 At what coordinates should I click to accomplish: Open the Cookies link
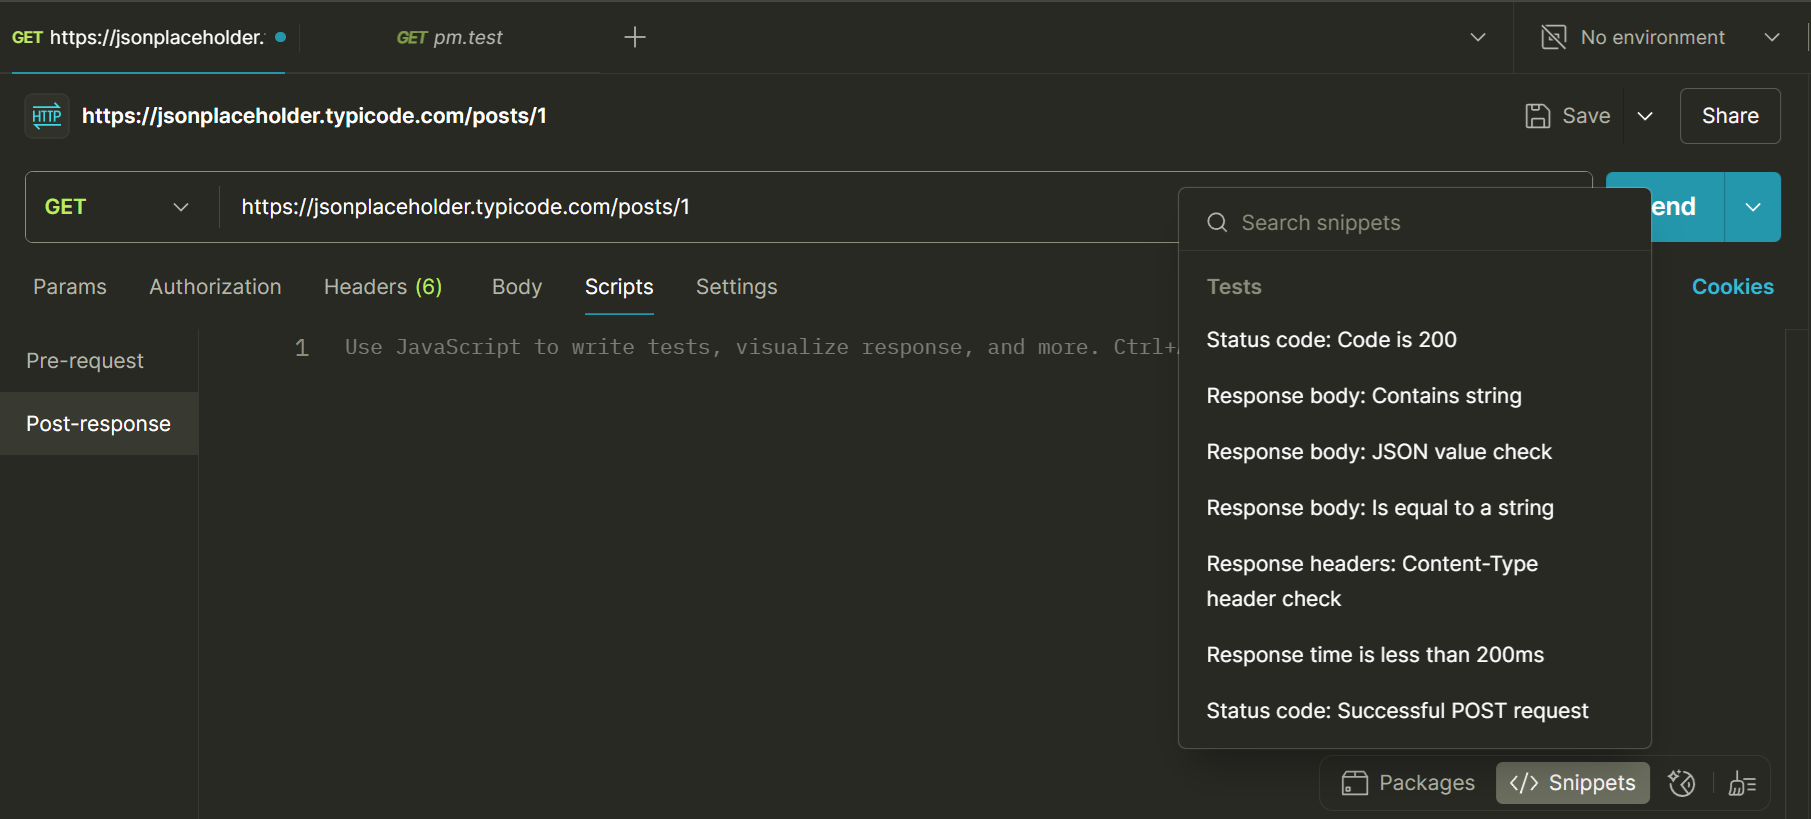coord(1733,287)
